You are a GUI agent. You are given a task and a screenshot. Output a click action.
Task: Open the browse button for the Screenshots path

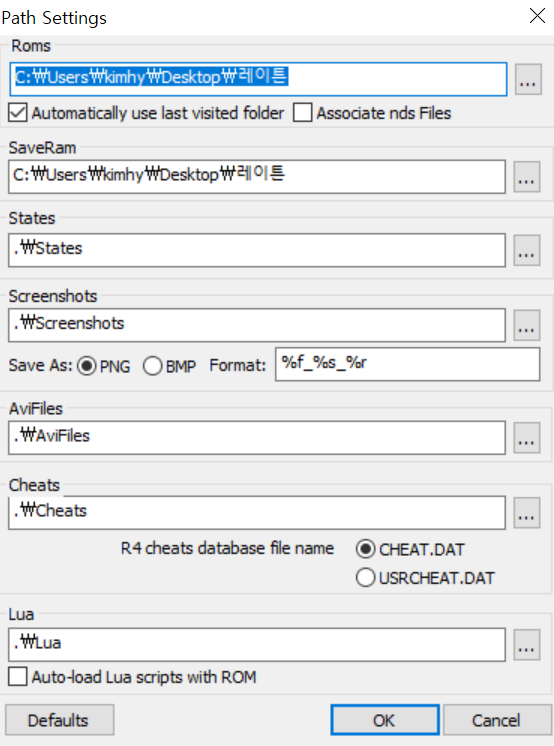tap(526, 325)
